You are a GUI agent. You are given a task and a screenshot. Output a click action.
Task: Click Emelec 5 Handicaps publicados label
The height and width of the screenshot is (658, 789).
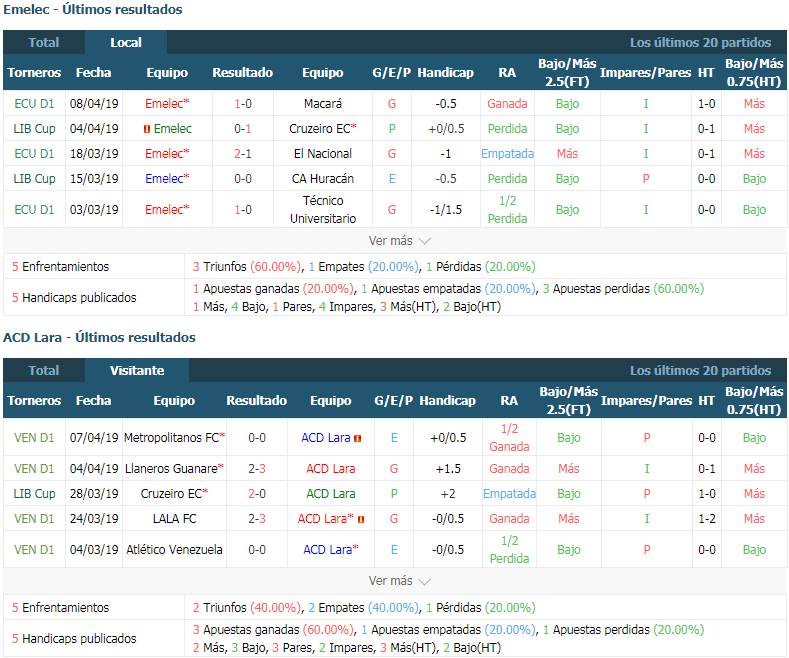74,298
